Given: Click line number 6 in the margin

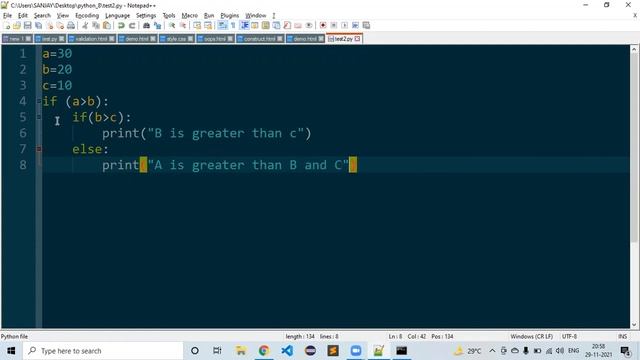Looking at the screenshot, I should [23, 133].
